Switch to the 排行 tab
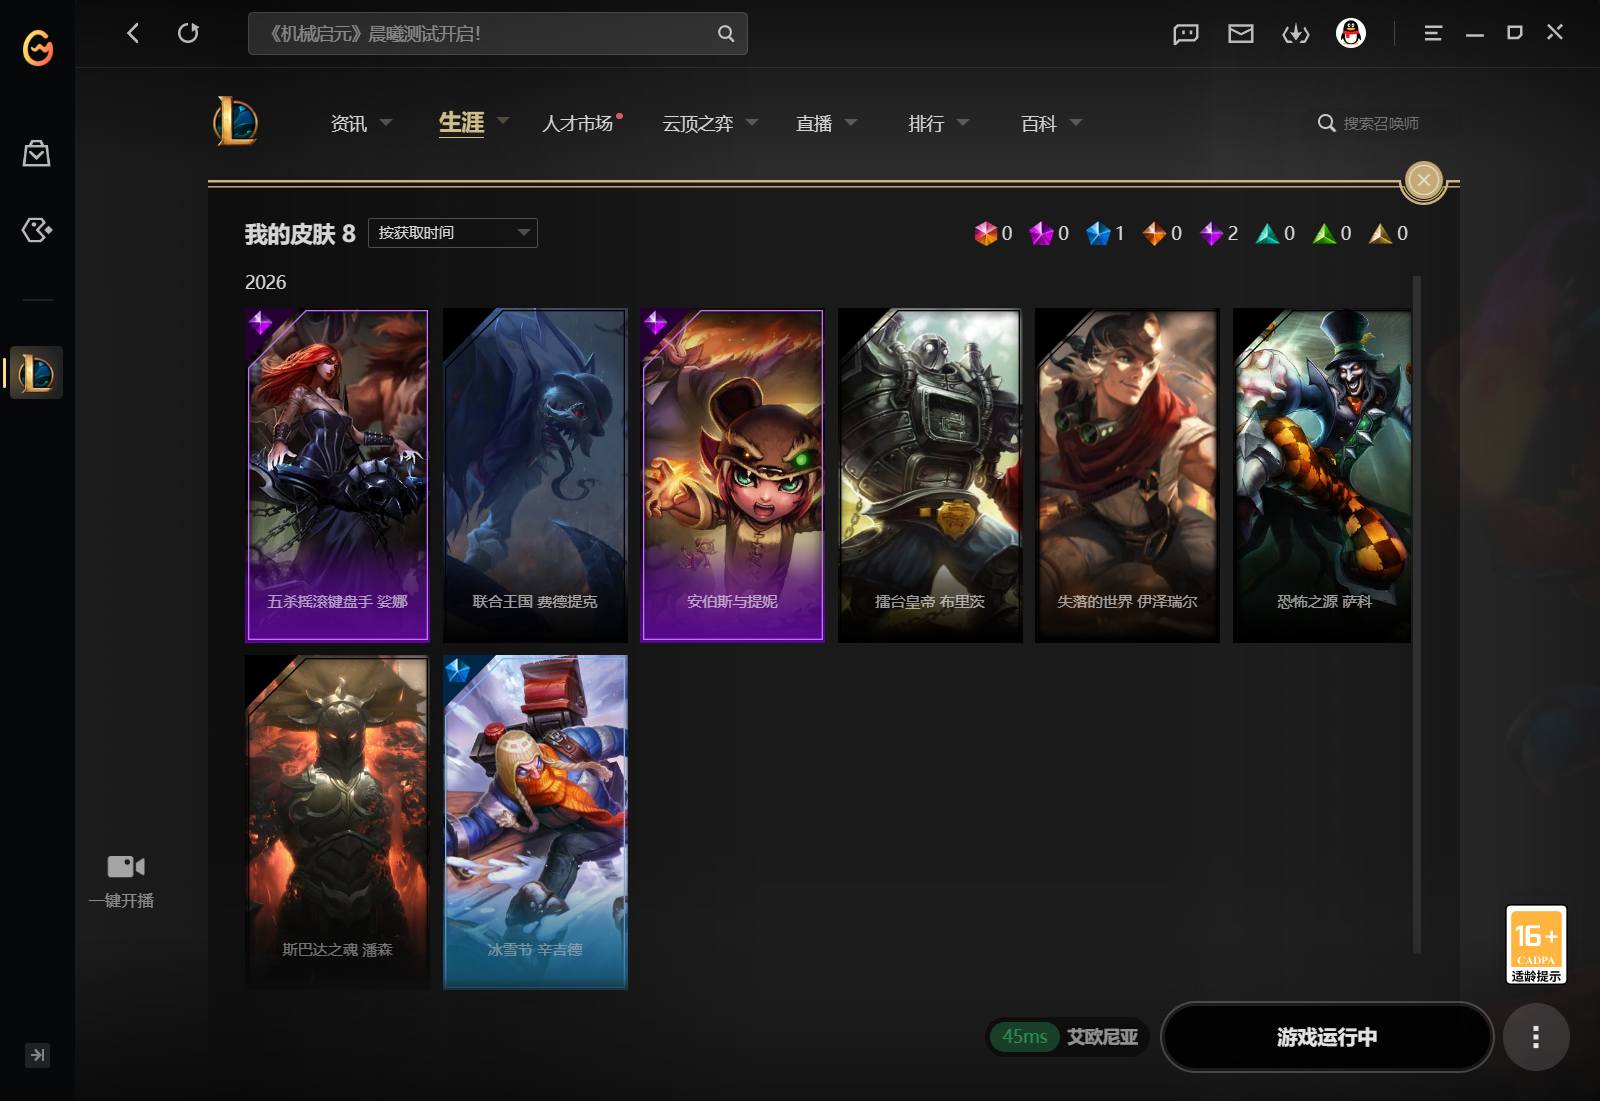The image size is (1600, 1101). [x=926, y=123]
